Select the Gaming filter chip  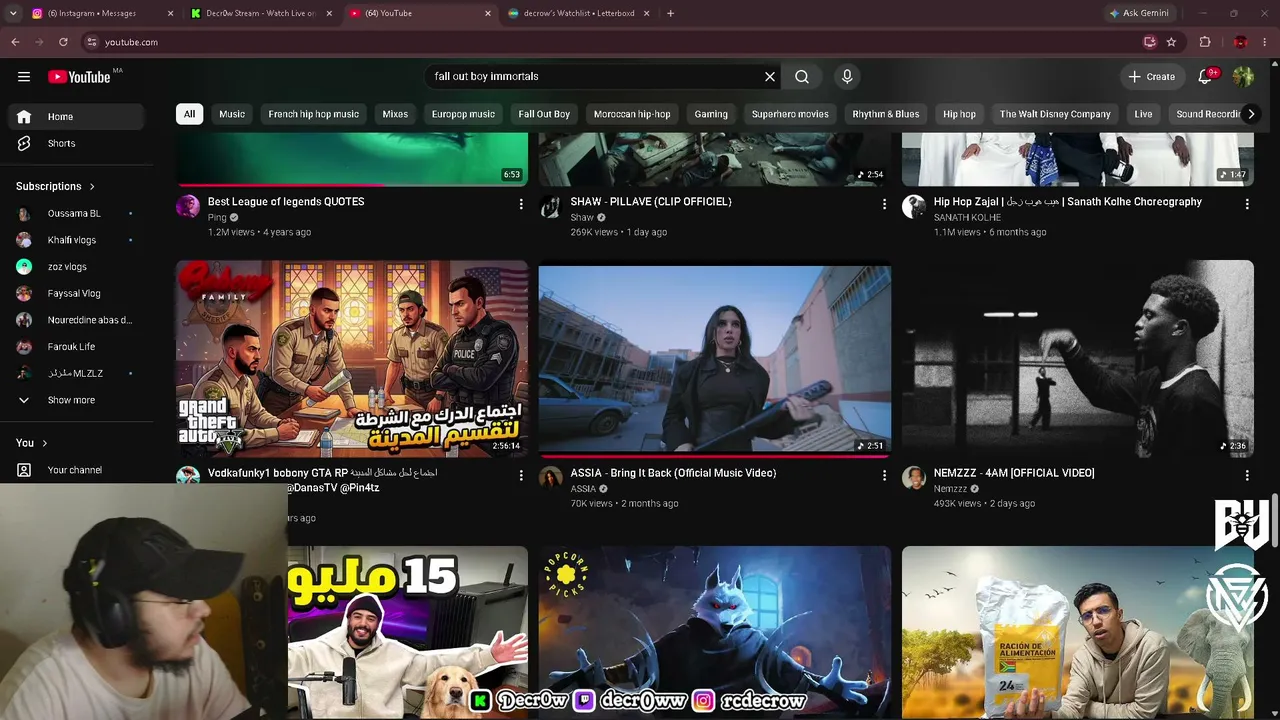(x=711, y=114)
